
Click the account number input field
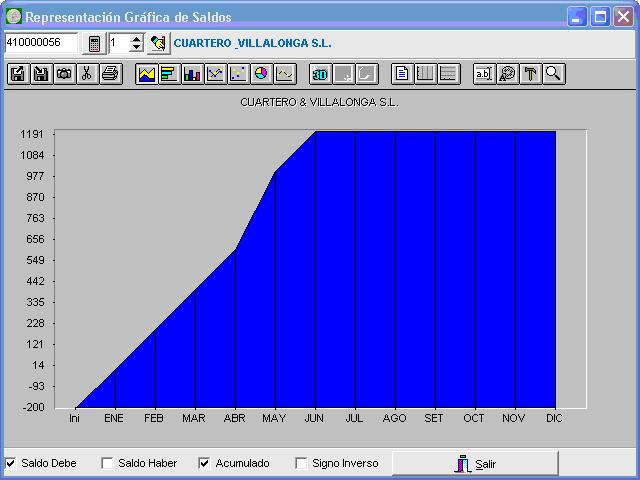[x=40, y=43]
